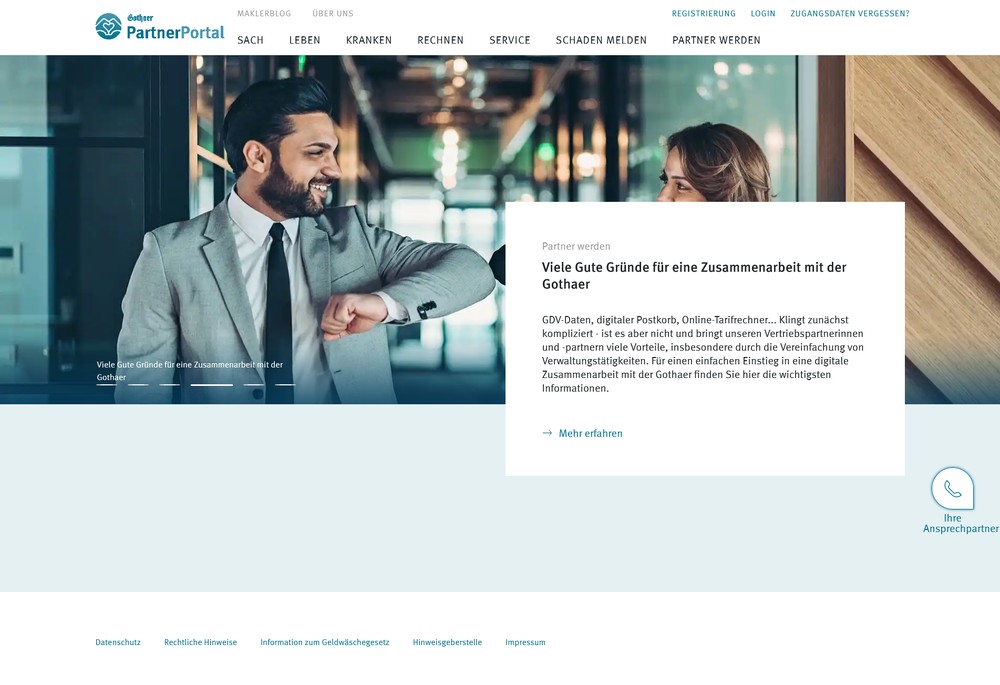
Task: Click the Registrierung link
Action: (703, 13)
